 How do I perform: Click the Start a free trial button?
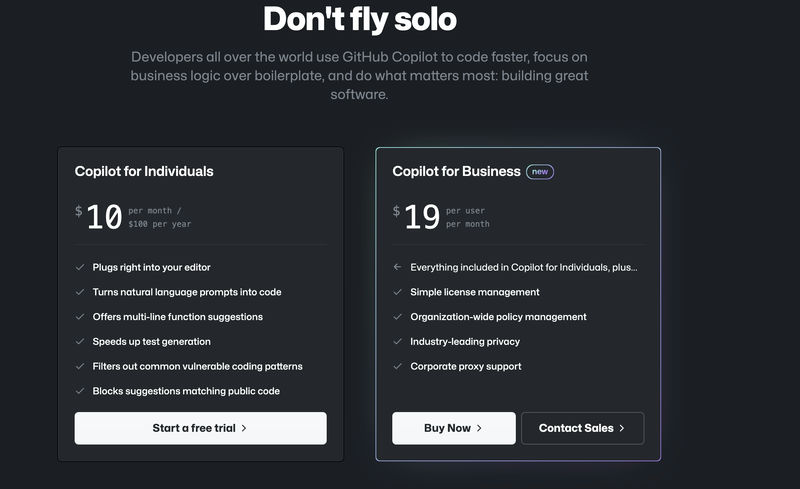point(201,428)
